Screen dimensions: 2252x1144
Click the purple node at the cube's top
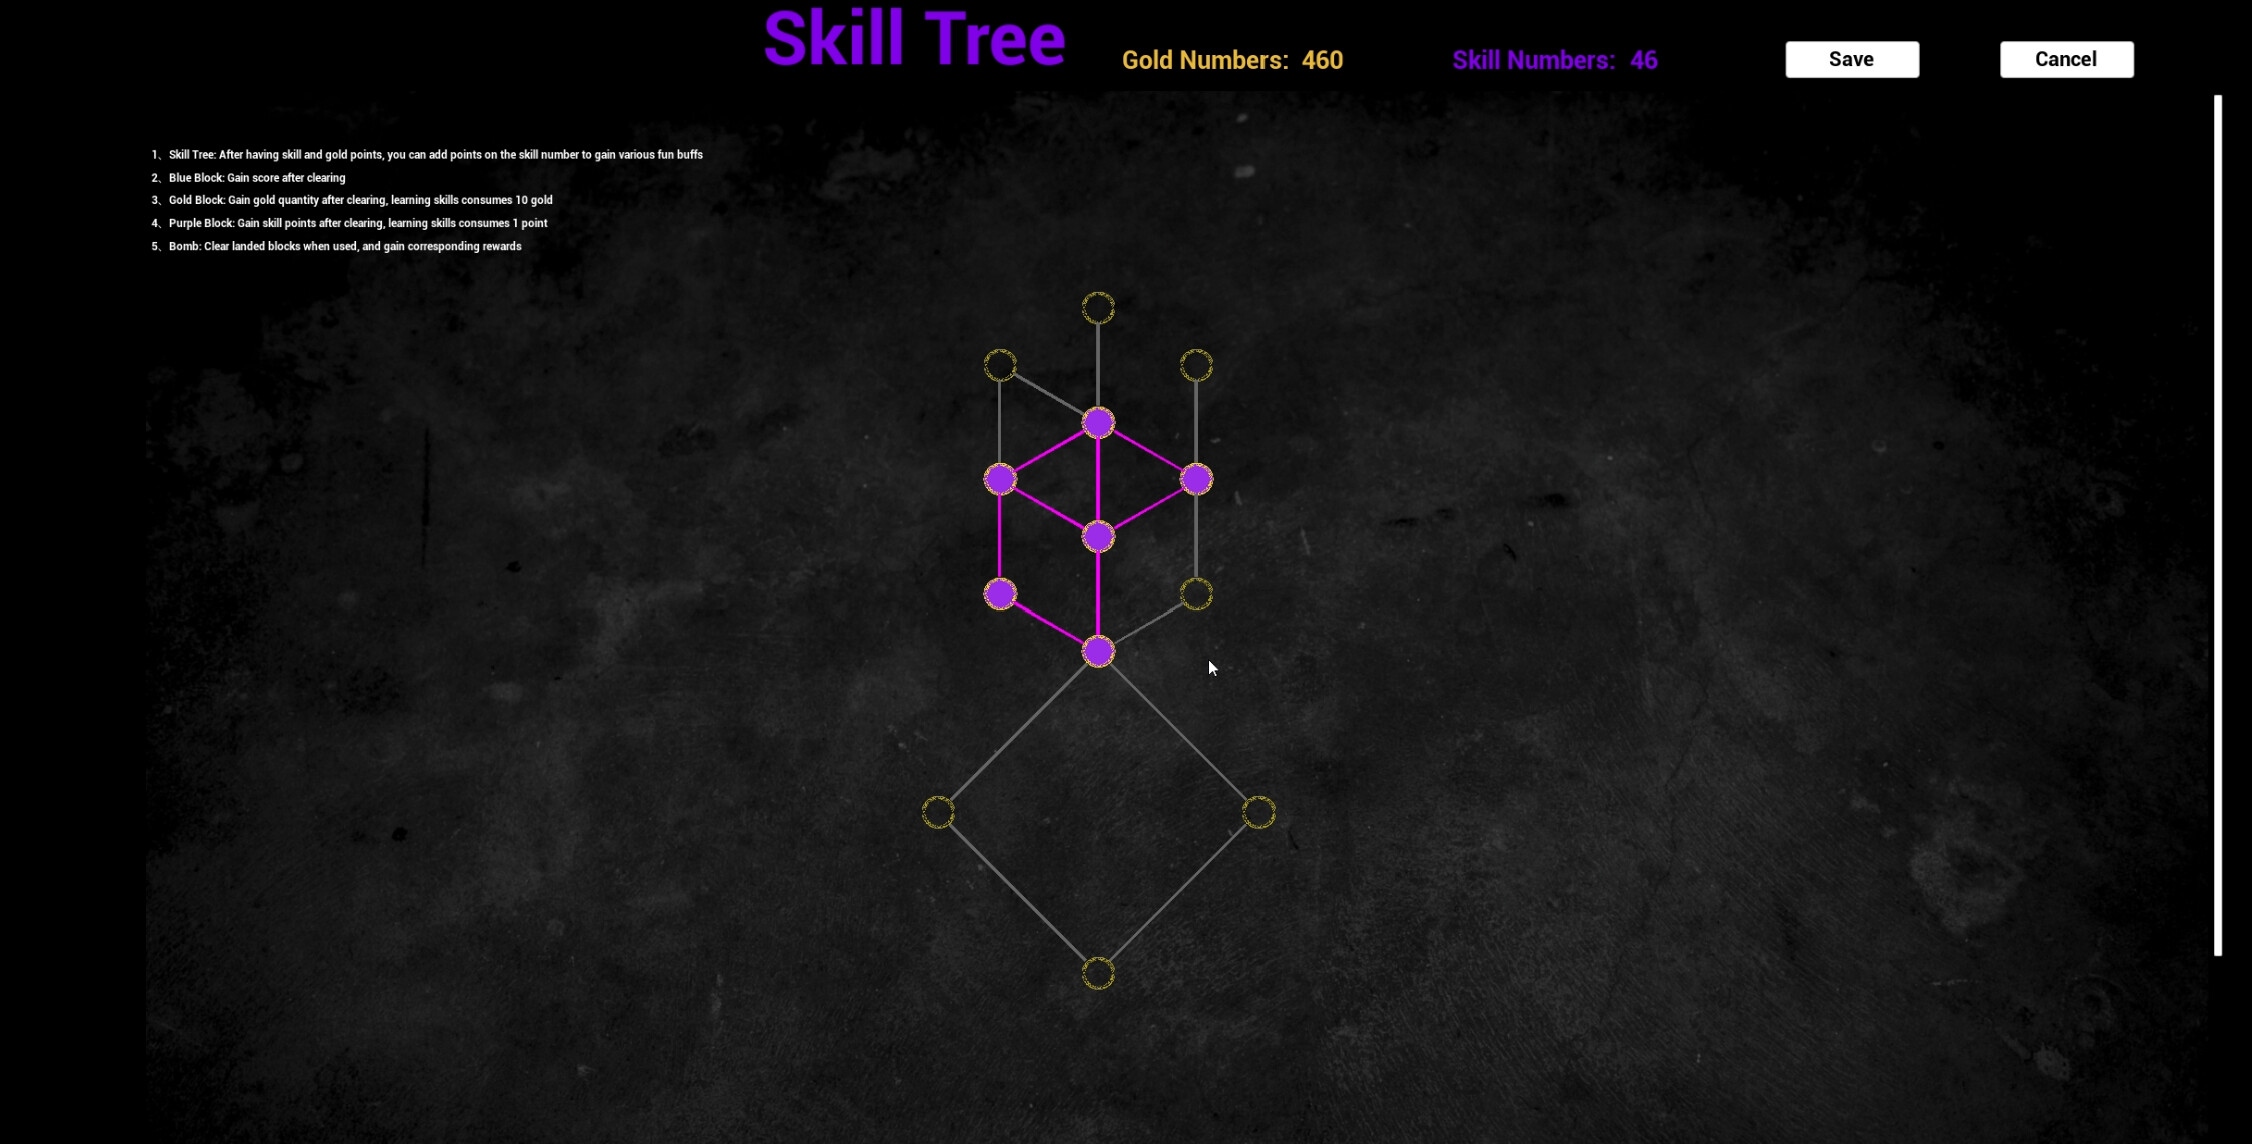[1098, 423]
